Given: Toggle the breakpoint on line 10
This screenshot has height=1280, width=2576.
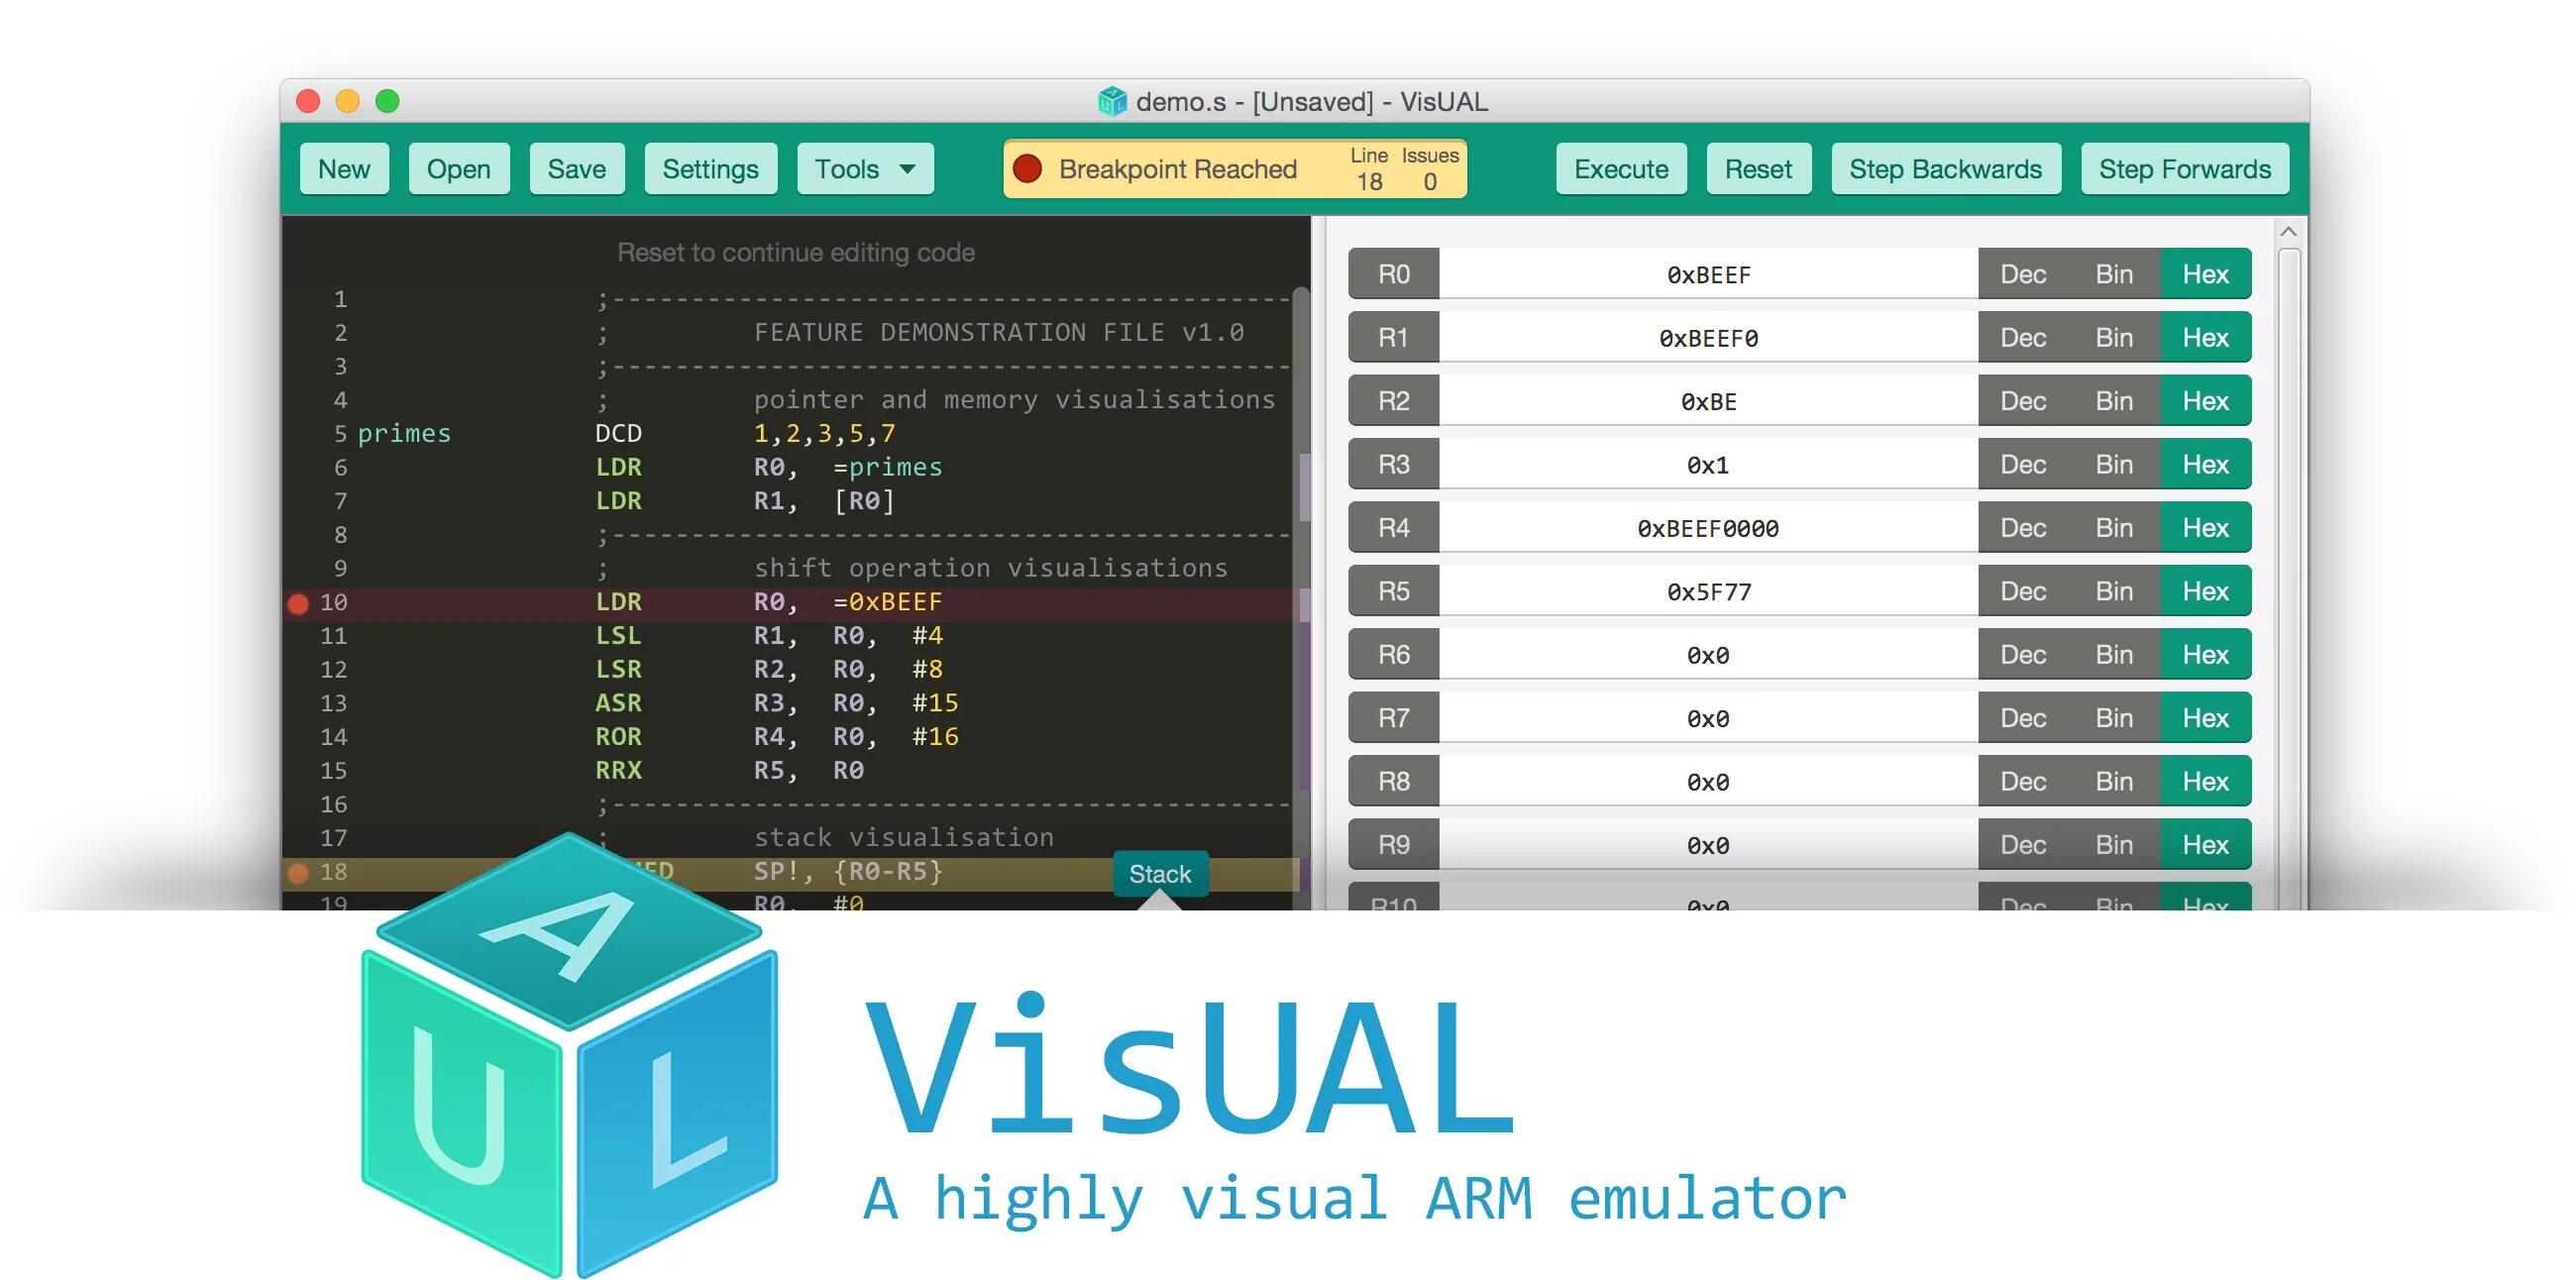Looking at the screenshot, I should click(x=302, y=599).
